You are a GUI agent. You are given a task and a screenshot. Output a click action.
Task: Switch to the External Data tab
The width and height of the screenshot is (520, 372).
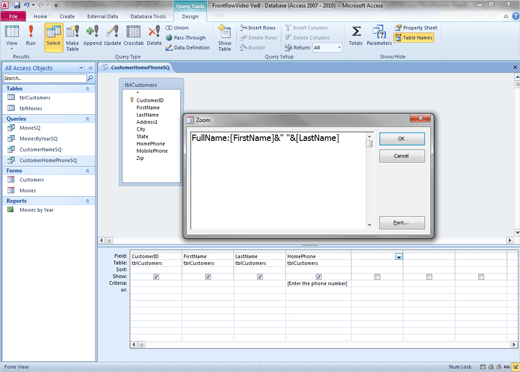(x=102, y=16)
